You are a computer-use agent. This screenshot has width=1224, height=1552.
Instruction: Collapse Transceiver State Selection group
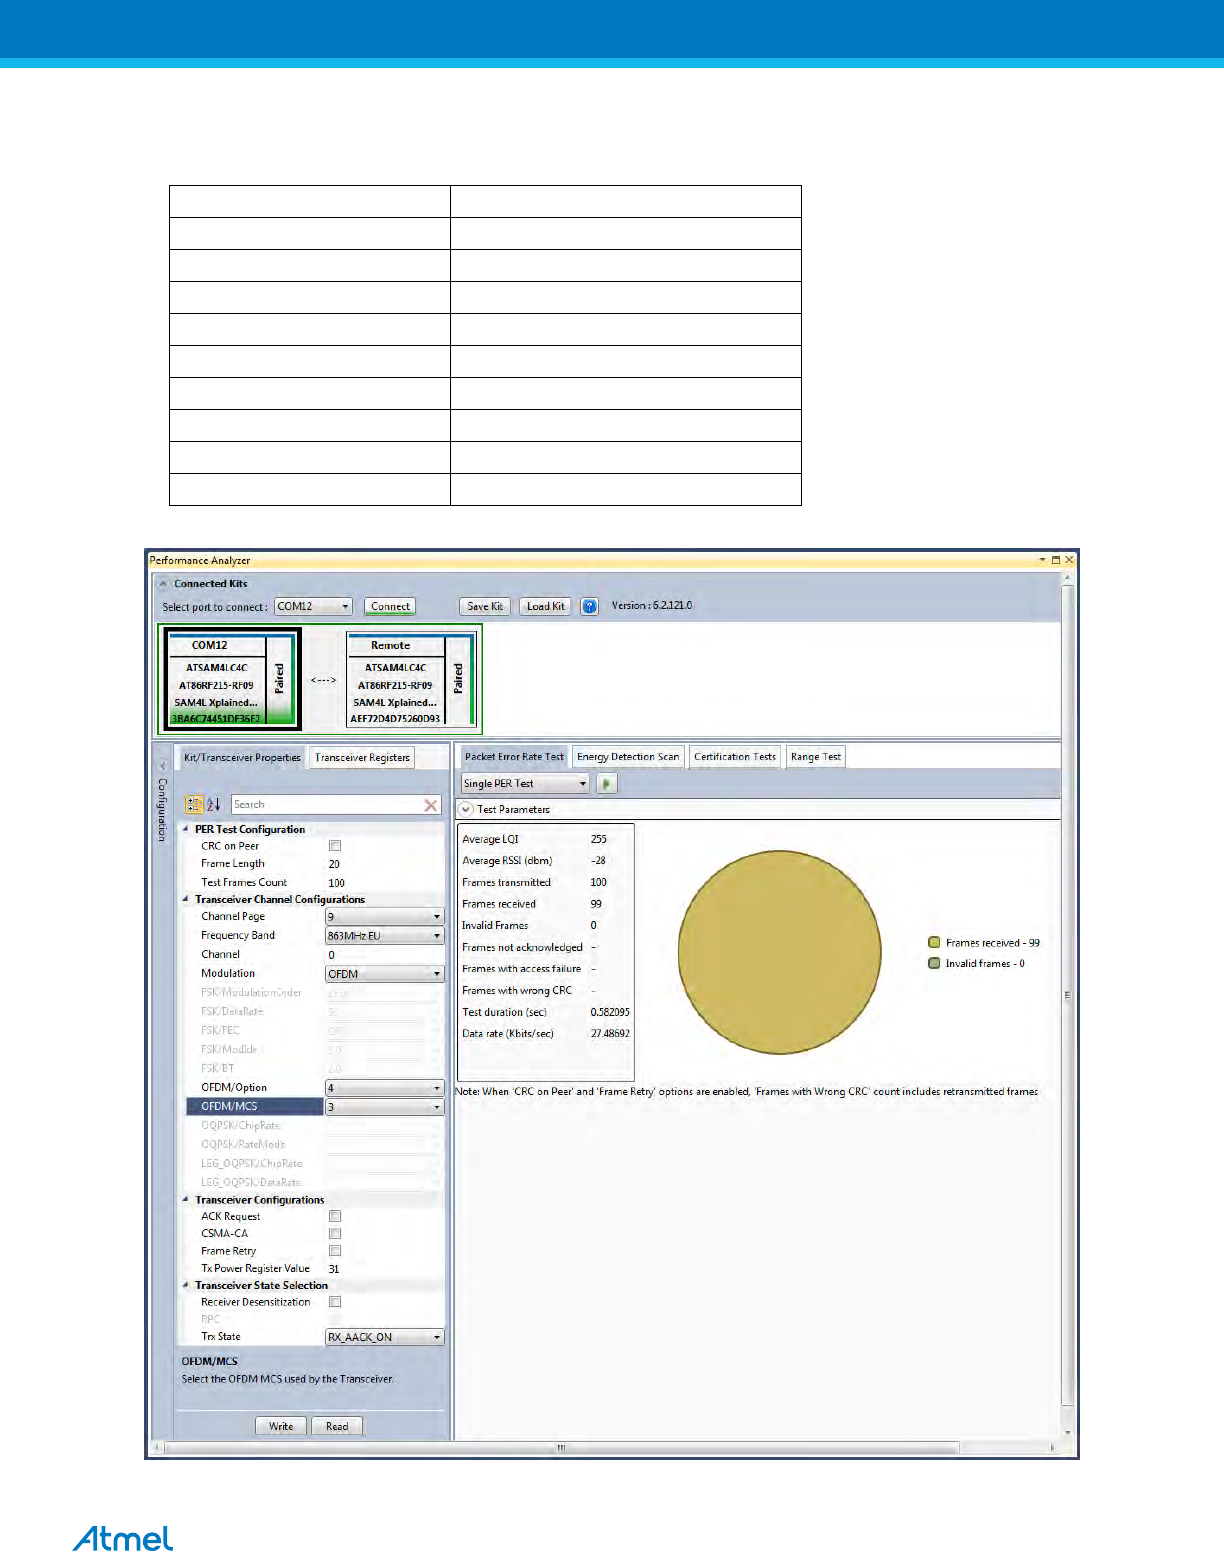click(186, 1286)
